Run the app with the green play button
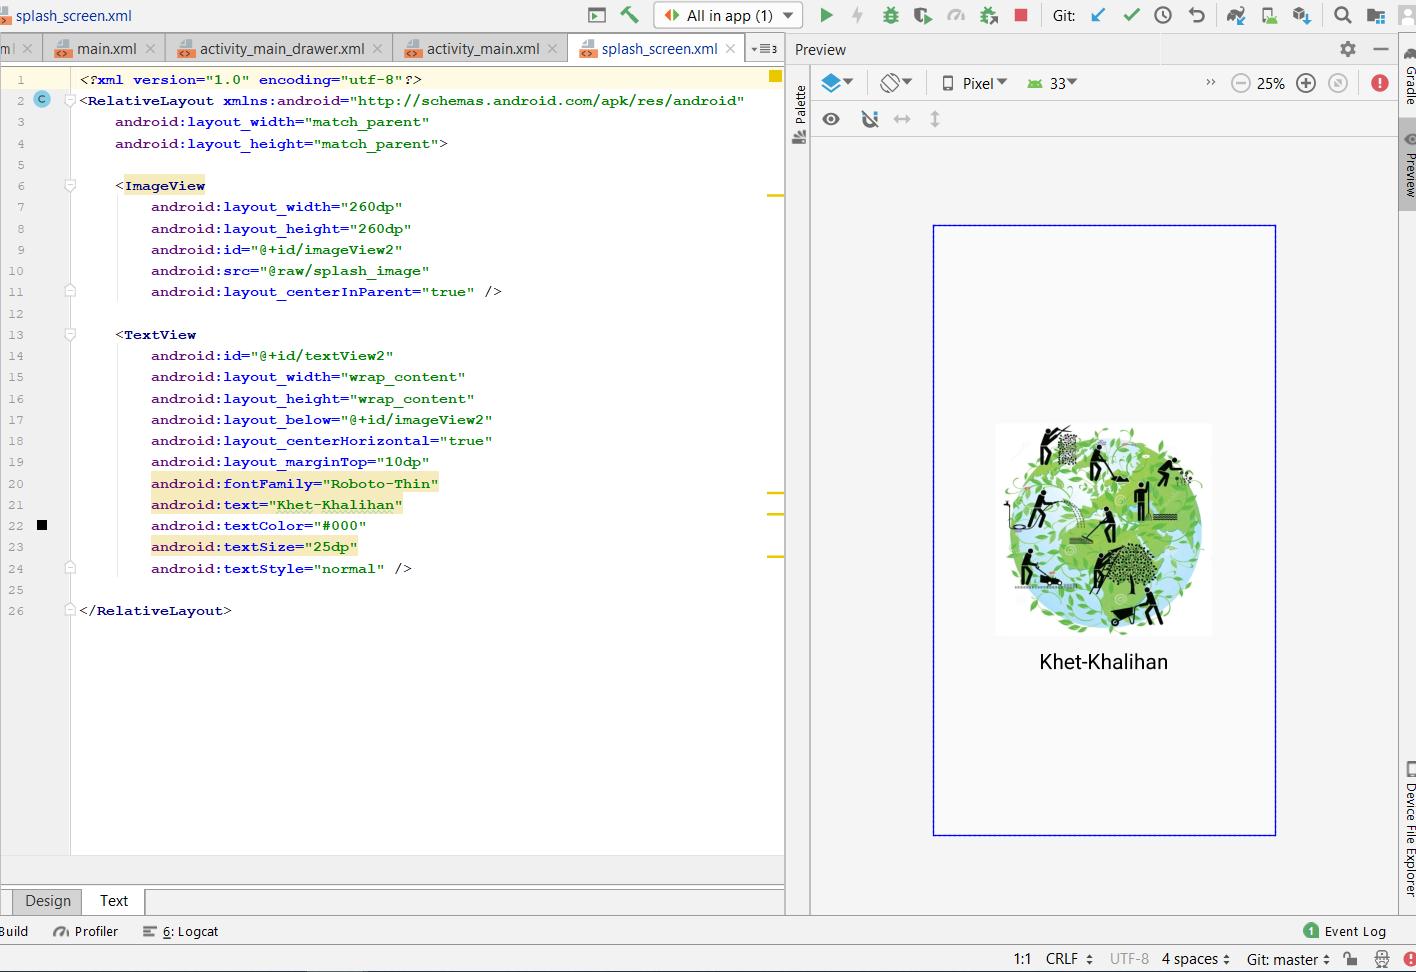1416x972 pixels. pyautogui.click(x=826, y=15)
